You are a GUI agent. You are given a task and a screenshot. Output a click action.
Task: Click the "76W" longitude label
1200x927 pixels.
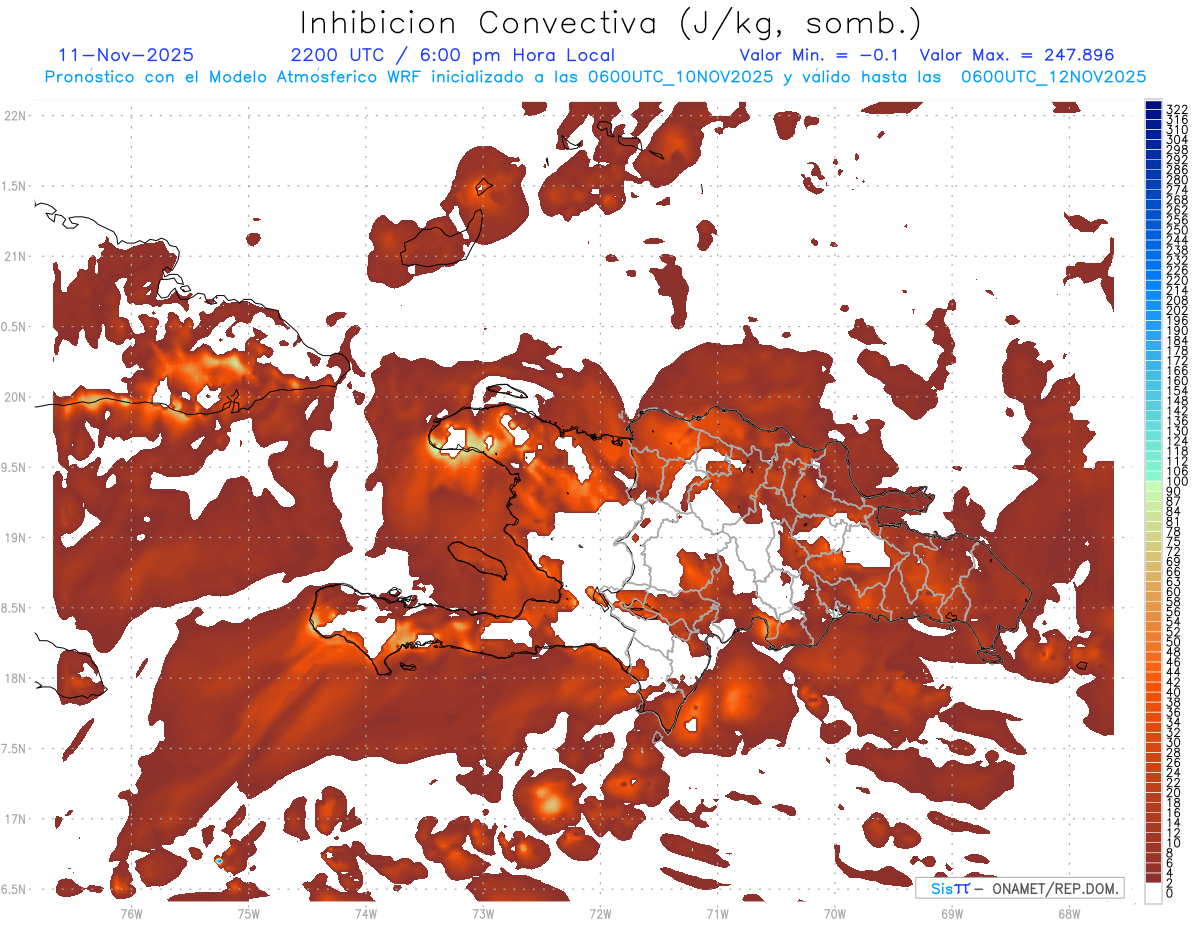(x=131, y=913)
